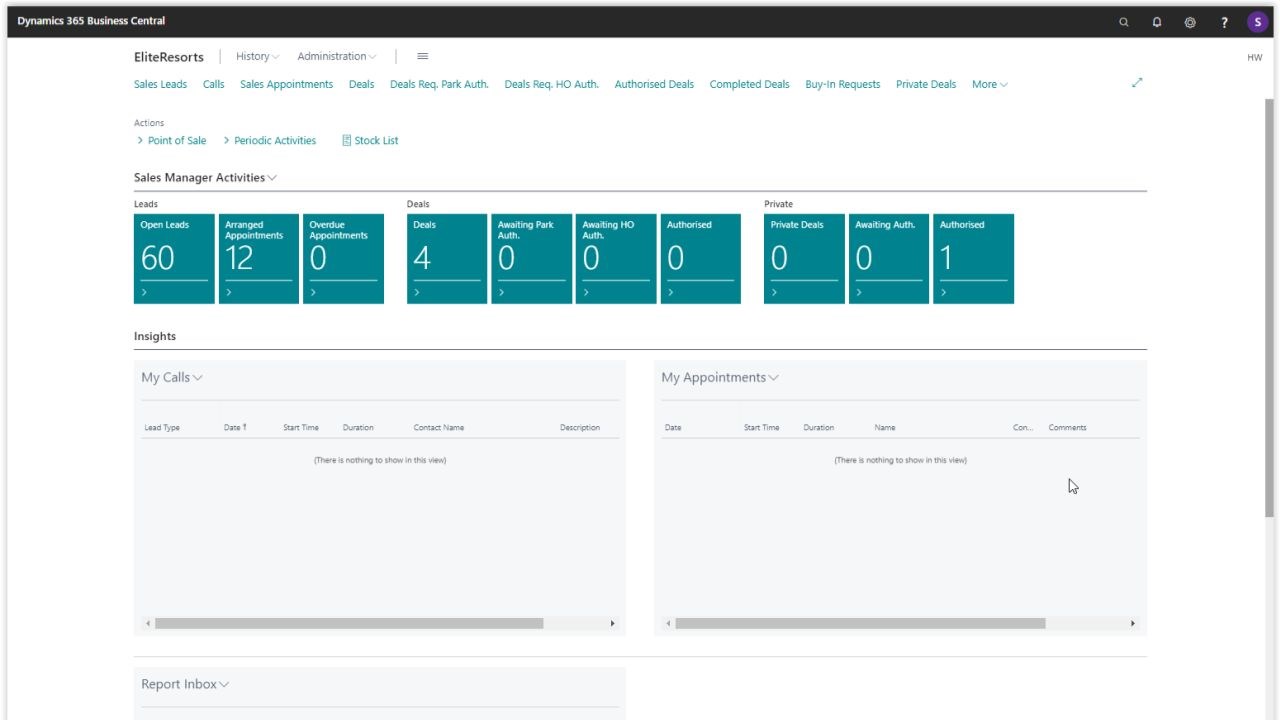This screenshot has width=1280, height=720.
Task: Click Contact Name column header
Action: point(439,428)
